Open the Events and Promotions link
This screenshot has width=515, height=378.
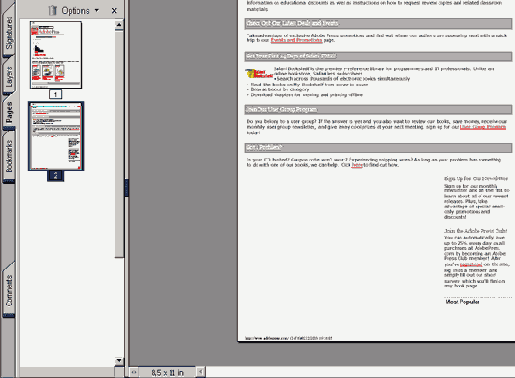296,40
